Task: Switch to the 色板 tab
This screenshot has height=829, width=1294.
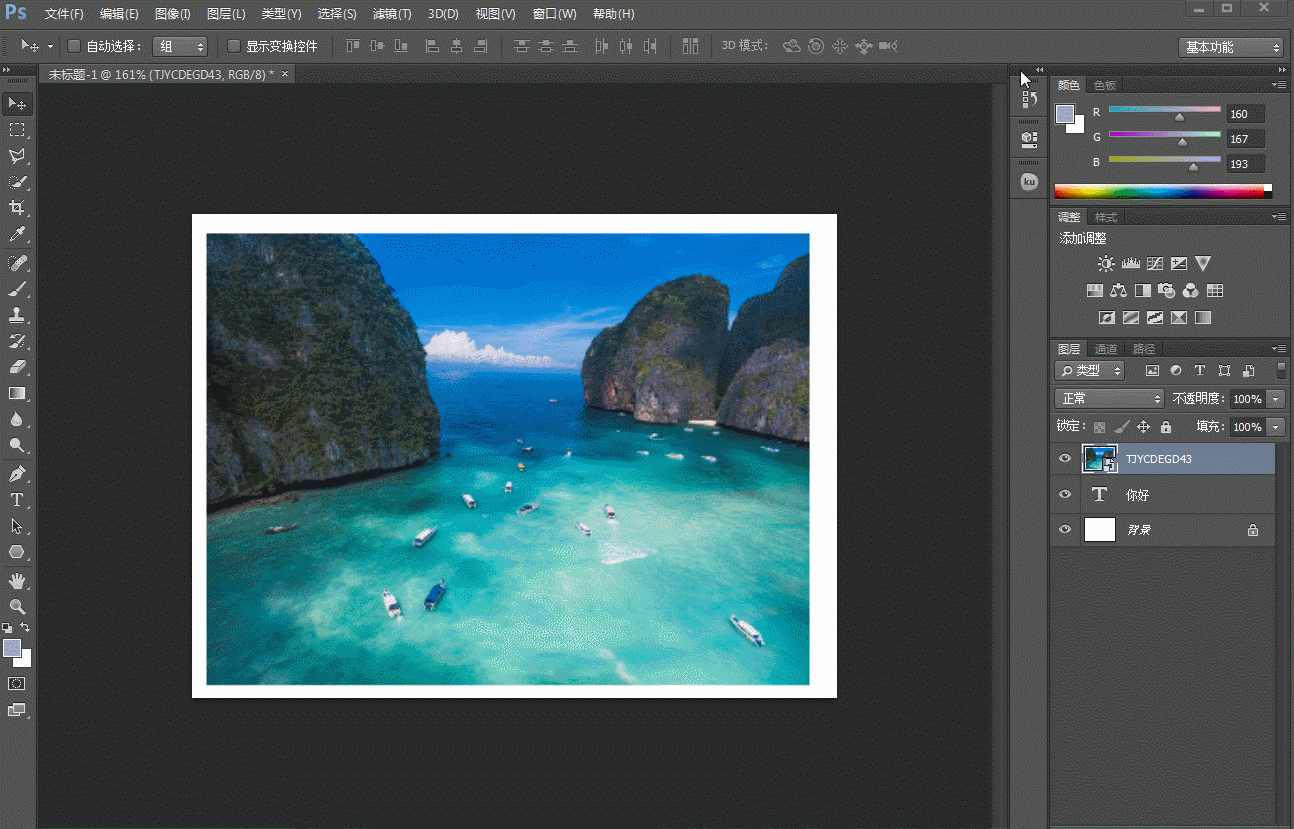Action: pos(1105,85)
